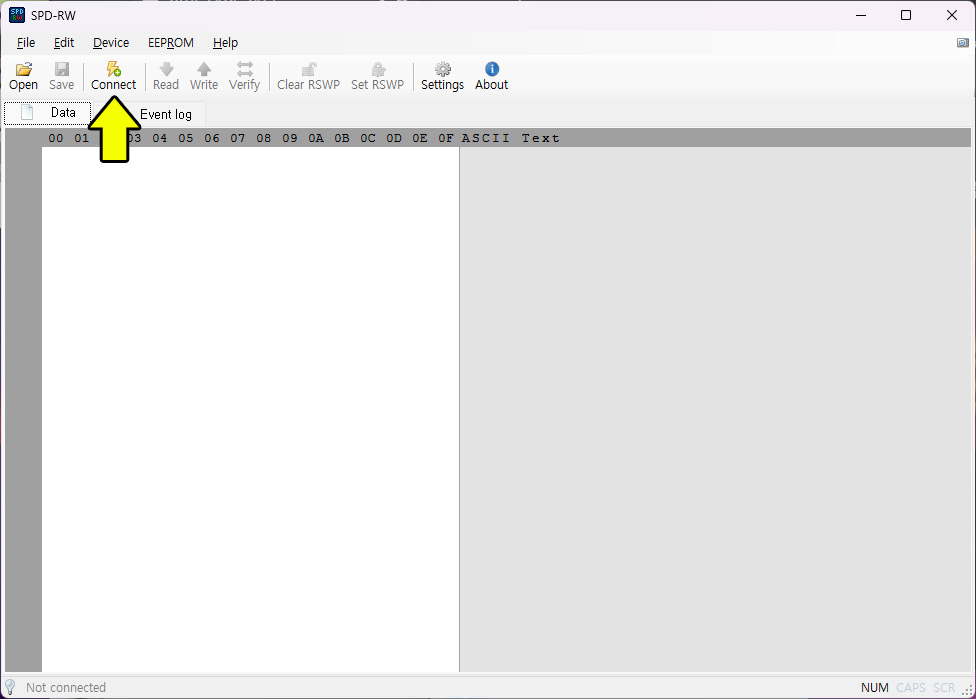Open the Edit menu
Image resolution: width=976 pixels, height=699 pixels.
click(64, 43)
